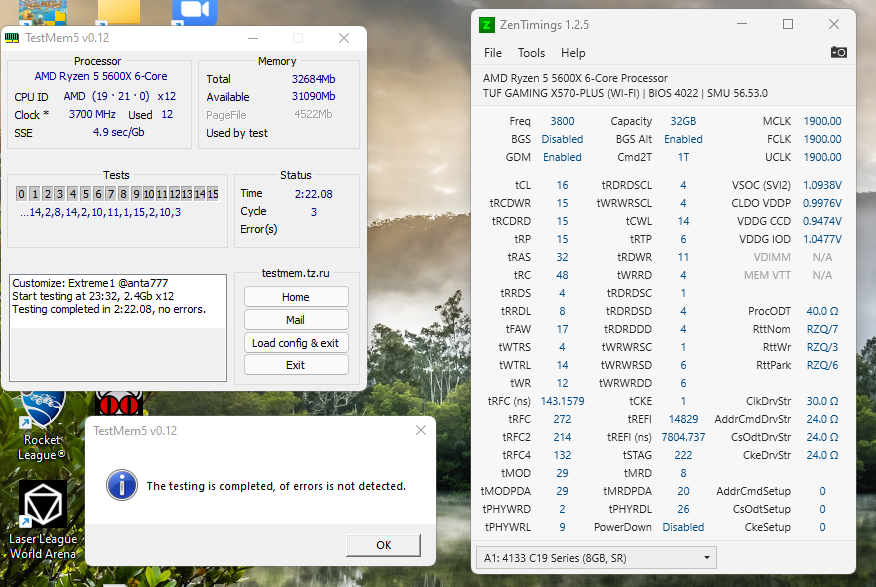Click the GDM value Enabled
Viewport: 876px width, 587px height.
[x=562, y=157]
